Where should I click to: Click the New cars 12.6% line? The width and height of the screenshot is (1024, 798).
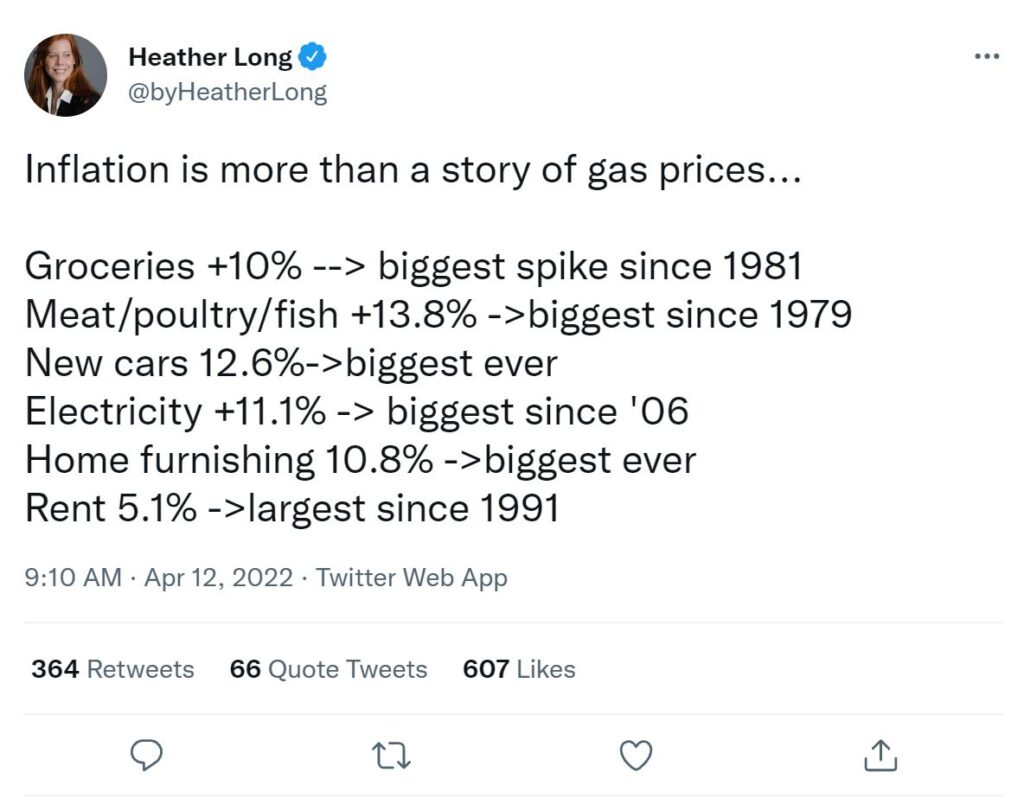pyautogui.click(x=290, y=363)
